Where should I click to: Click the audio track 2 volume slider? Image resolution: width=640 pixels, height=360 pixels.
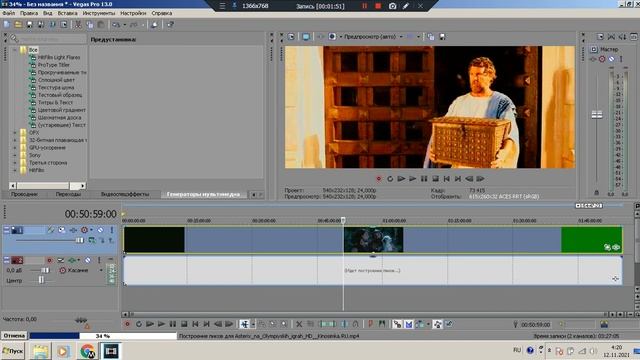pyautogui.click(x=45, y=270)
